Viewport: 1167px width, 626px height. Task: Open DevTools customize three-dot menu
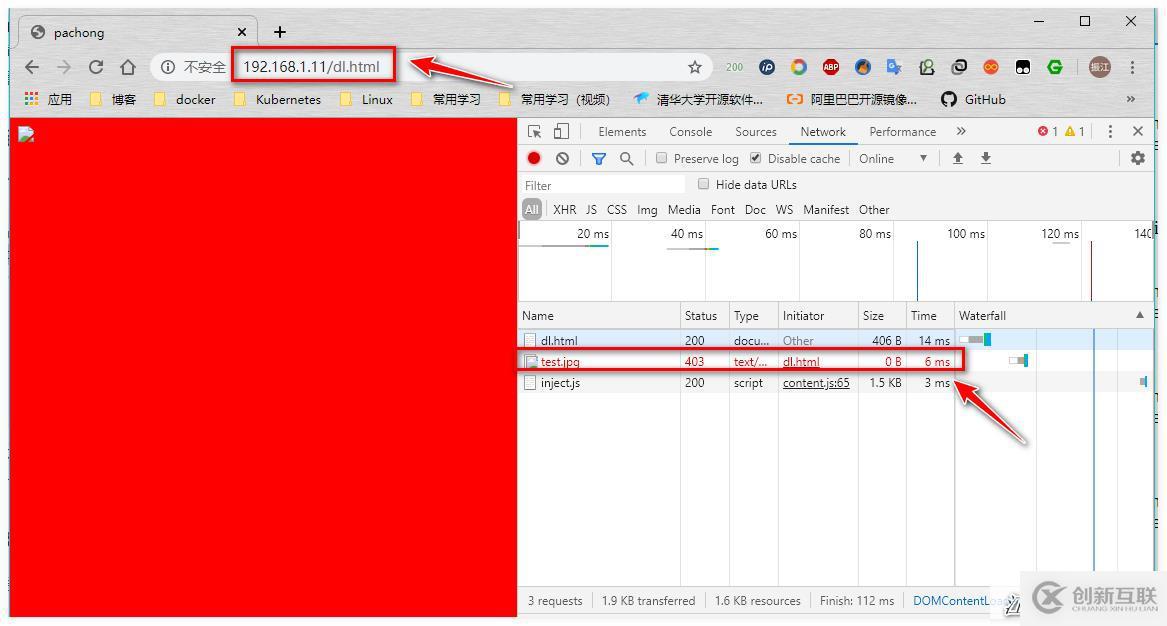coord(1110,132)
